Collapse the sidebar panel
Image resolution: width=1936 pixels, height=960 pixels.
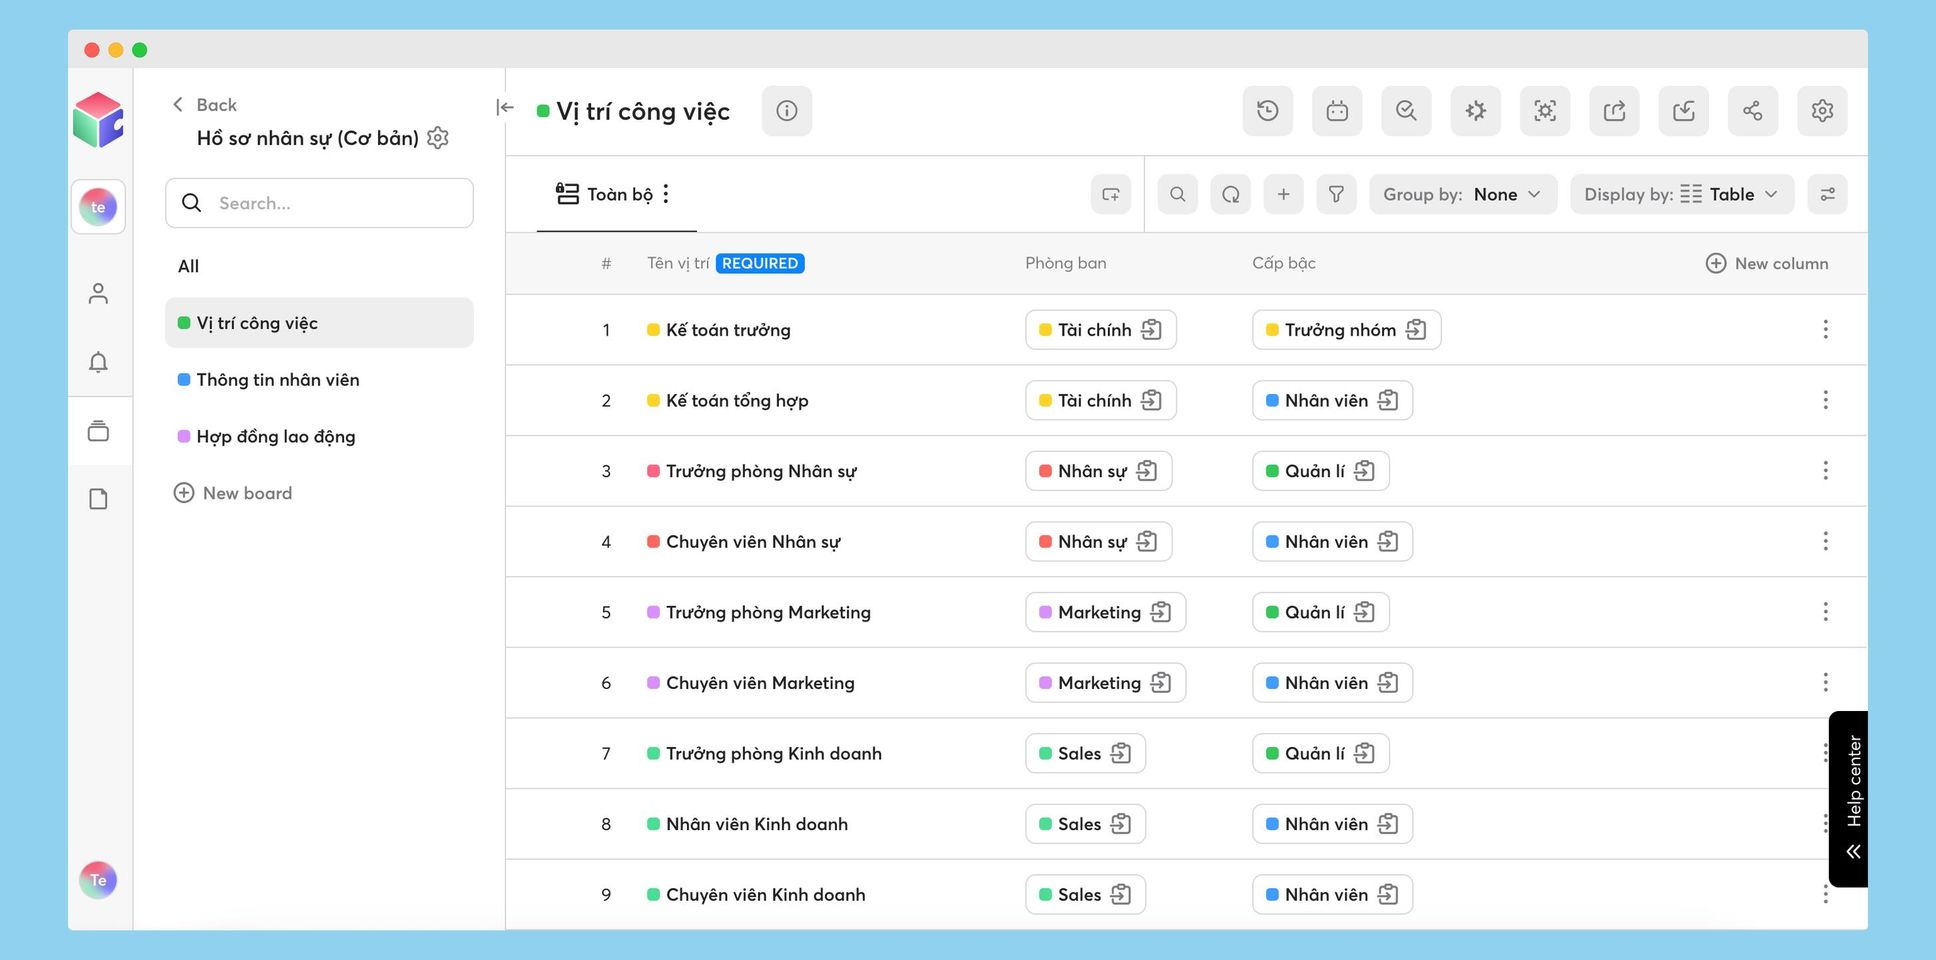tap(505, 107)
